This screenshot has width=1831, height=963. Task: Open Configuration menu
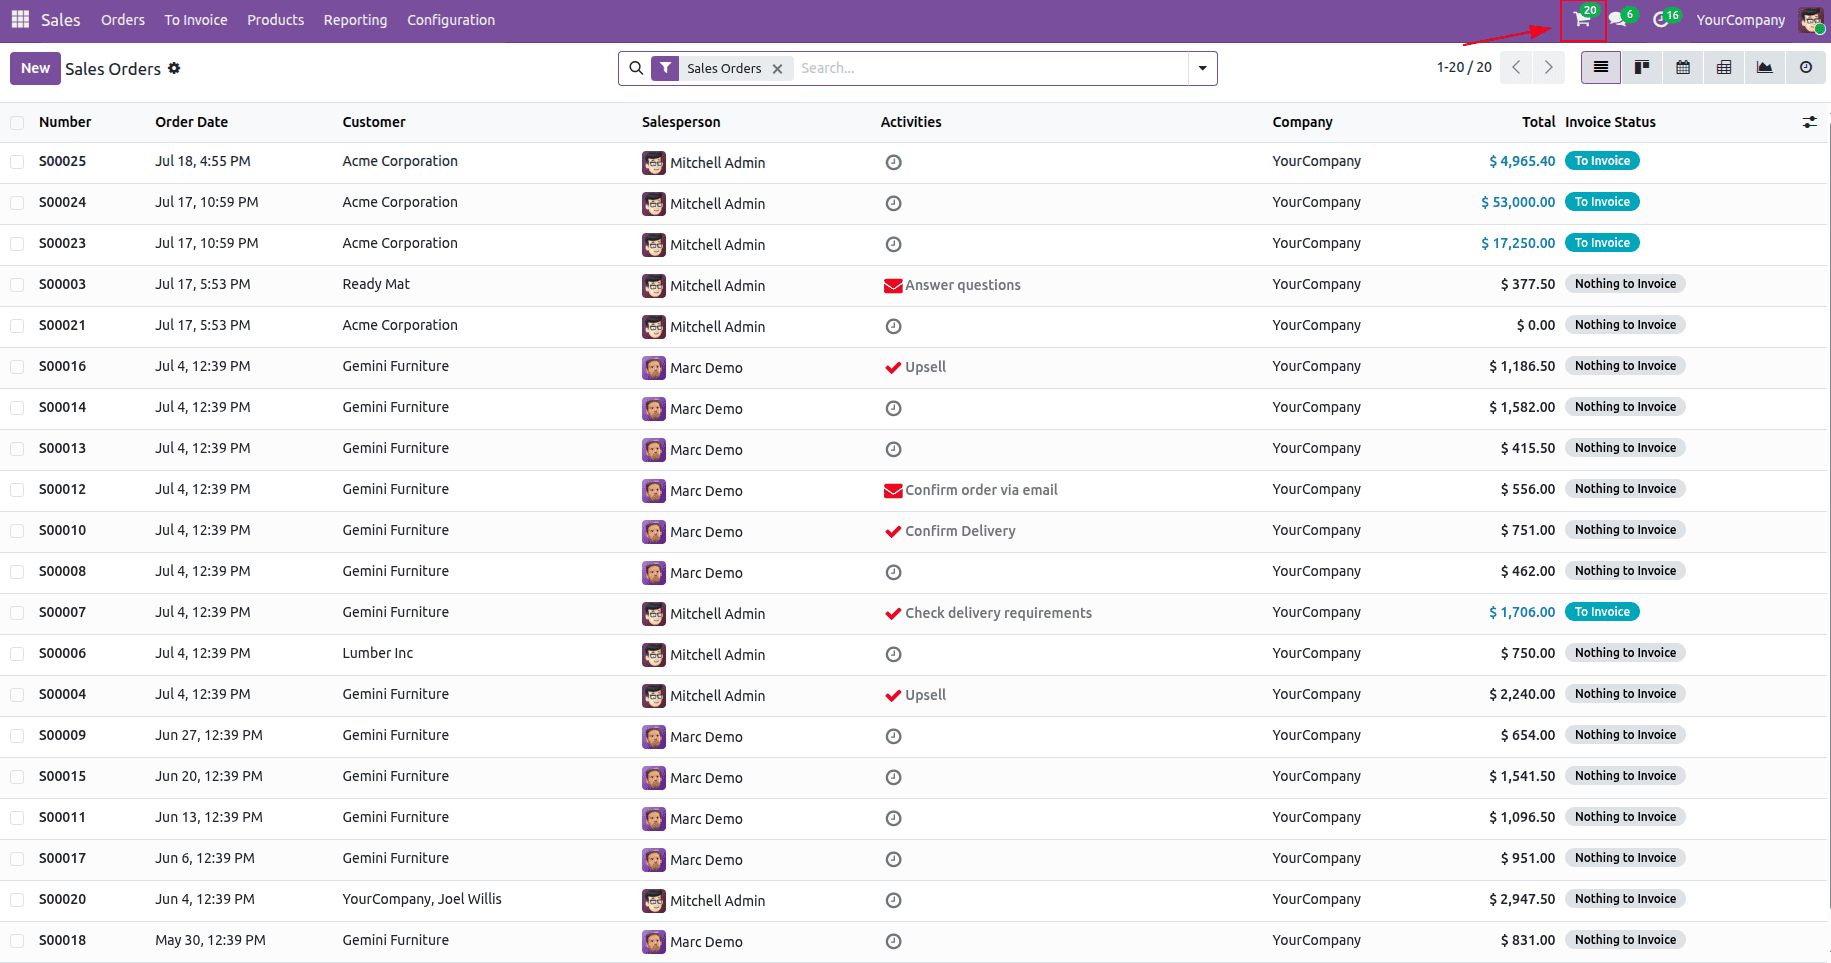click(x=451, y=20)
